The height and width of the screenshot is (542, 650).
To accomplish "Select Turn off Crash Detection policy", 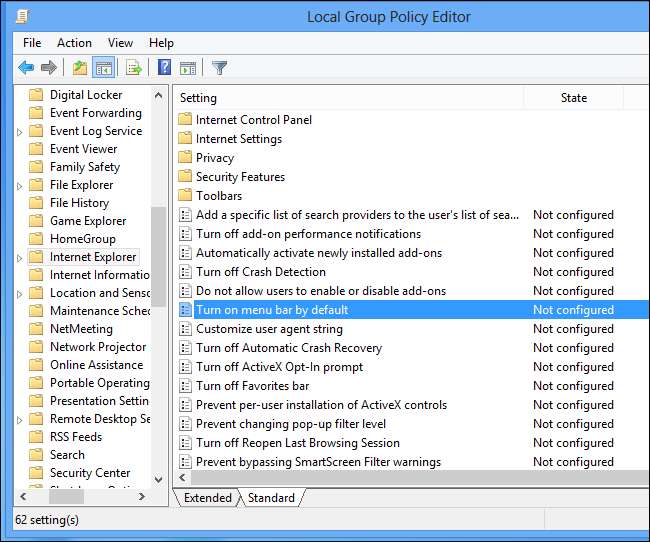I will click(x=260, y=272).
